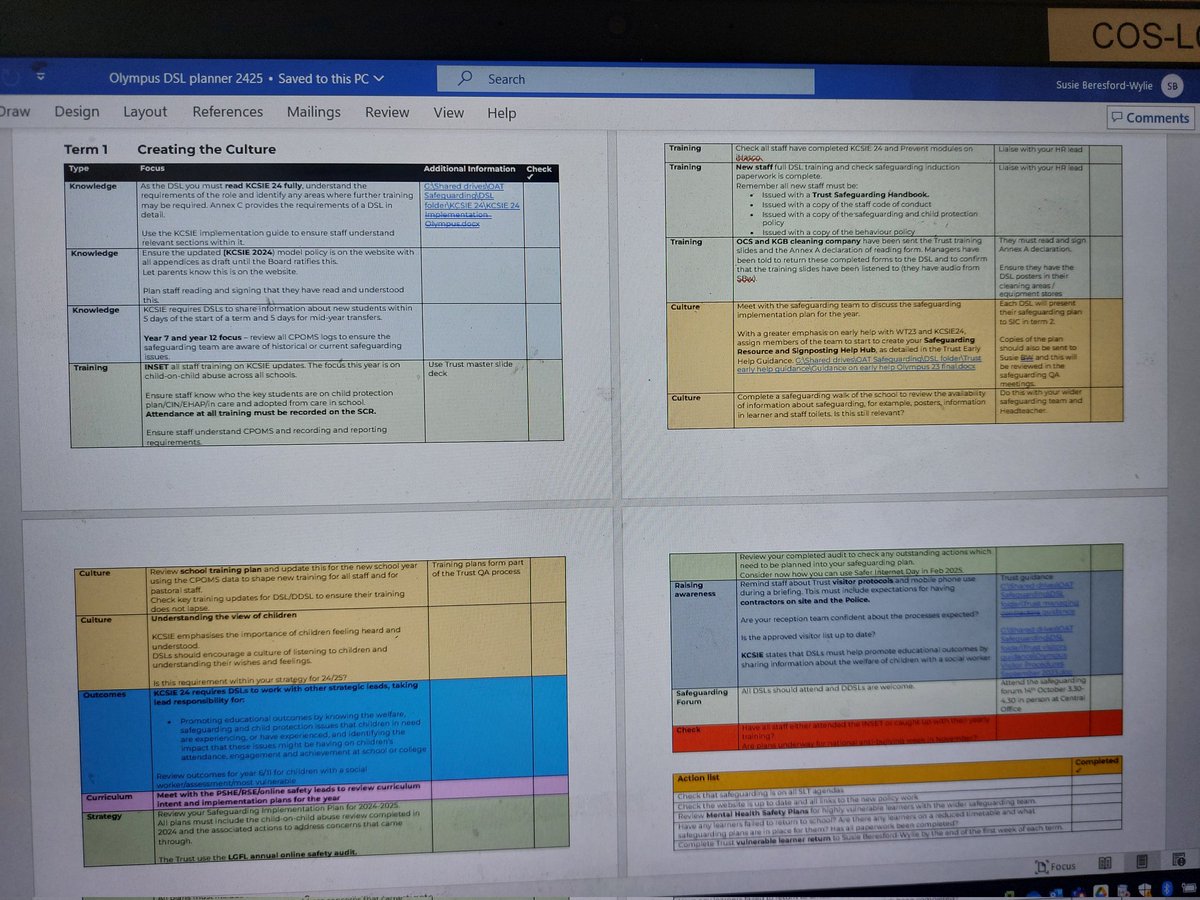Image resolution: width=1200 pixels, height=900 pixels.
Task: Click 'Use Trust master slide deck' cell
Action: click(468, 371)
